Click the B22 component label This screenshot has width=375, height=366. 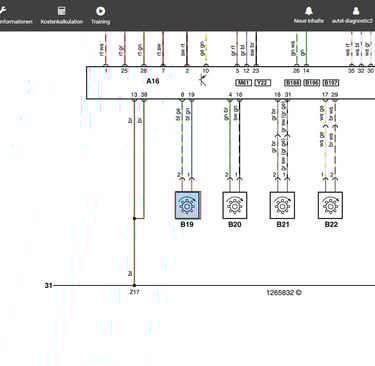(x=331, y=224)
